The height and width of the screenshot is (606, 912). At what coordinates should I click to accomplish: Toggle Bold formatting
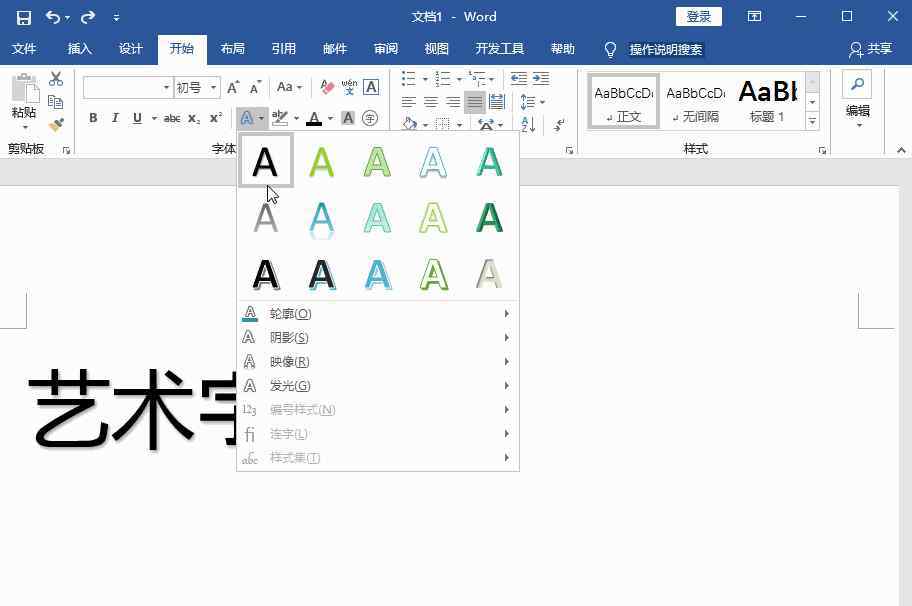93,118
